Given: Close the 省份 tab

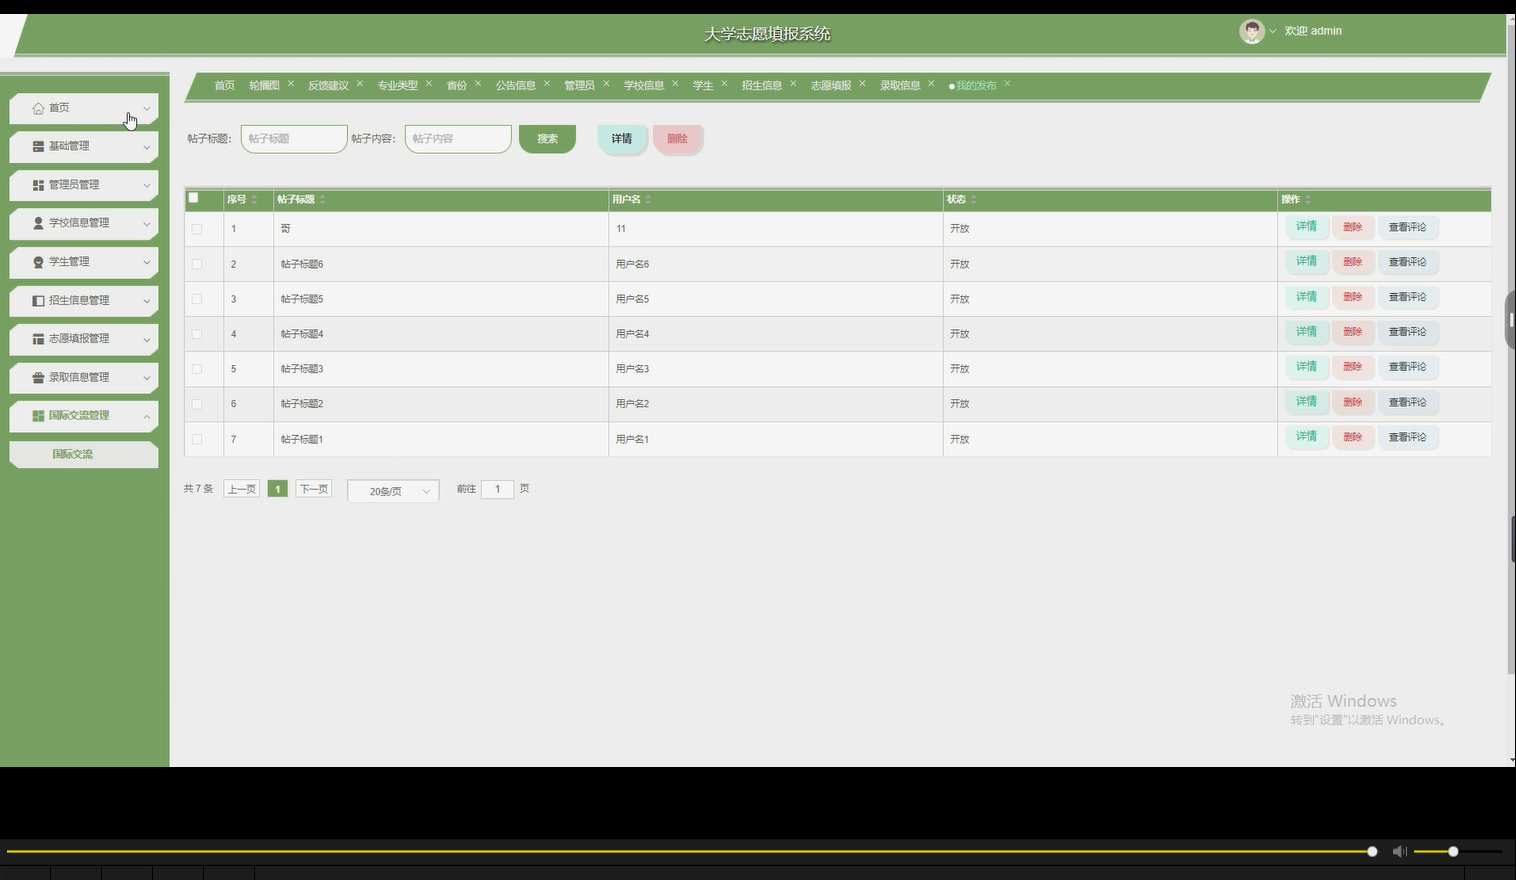Looking at the screenshot, I should pyautogui.click(x=478, y=84).
